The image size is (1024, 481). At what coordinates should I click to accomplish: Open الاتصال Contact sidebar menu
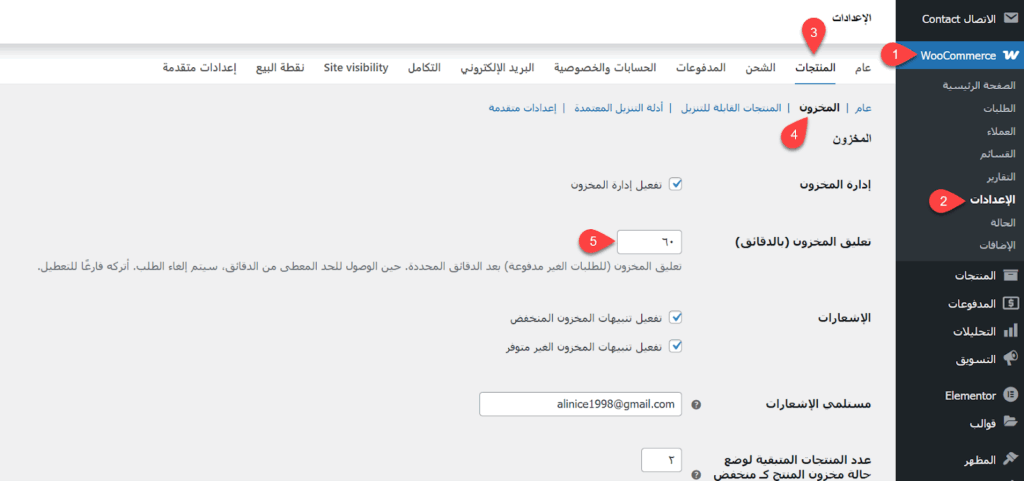[x=960, y=19]
